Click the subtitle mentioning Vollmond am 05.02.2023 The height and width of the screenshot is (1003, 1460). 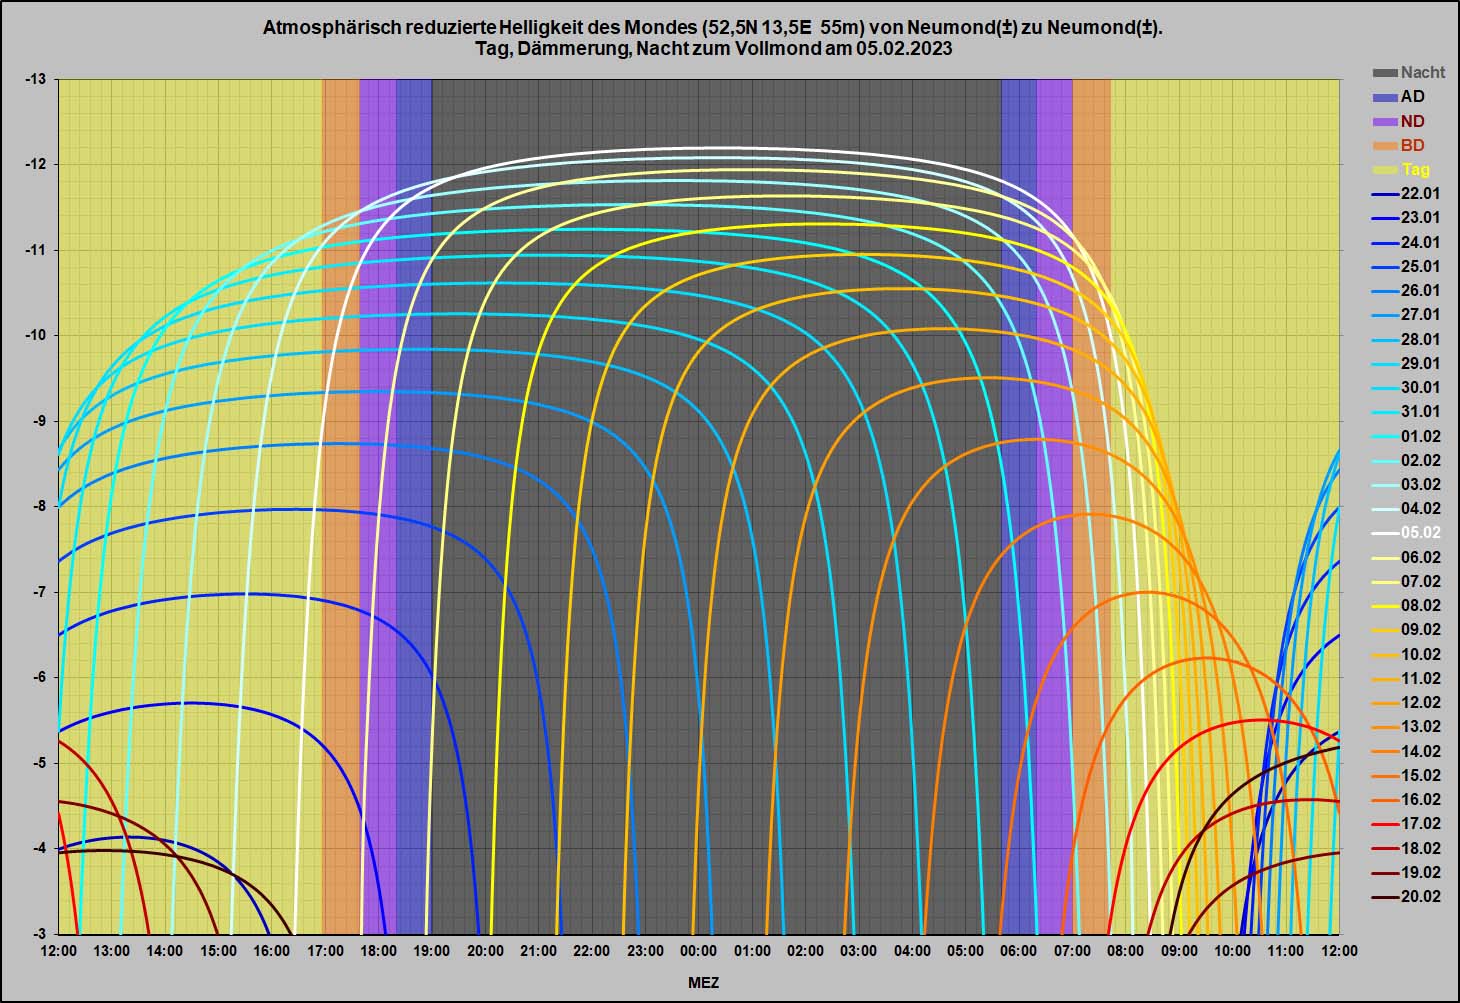click(x=712, y=48)
